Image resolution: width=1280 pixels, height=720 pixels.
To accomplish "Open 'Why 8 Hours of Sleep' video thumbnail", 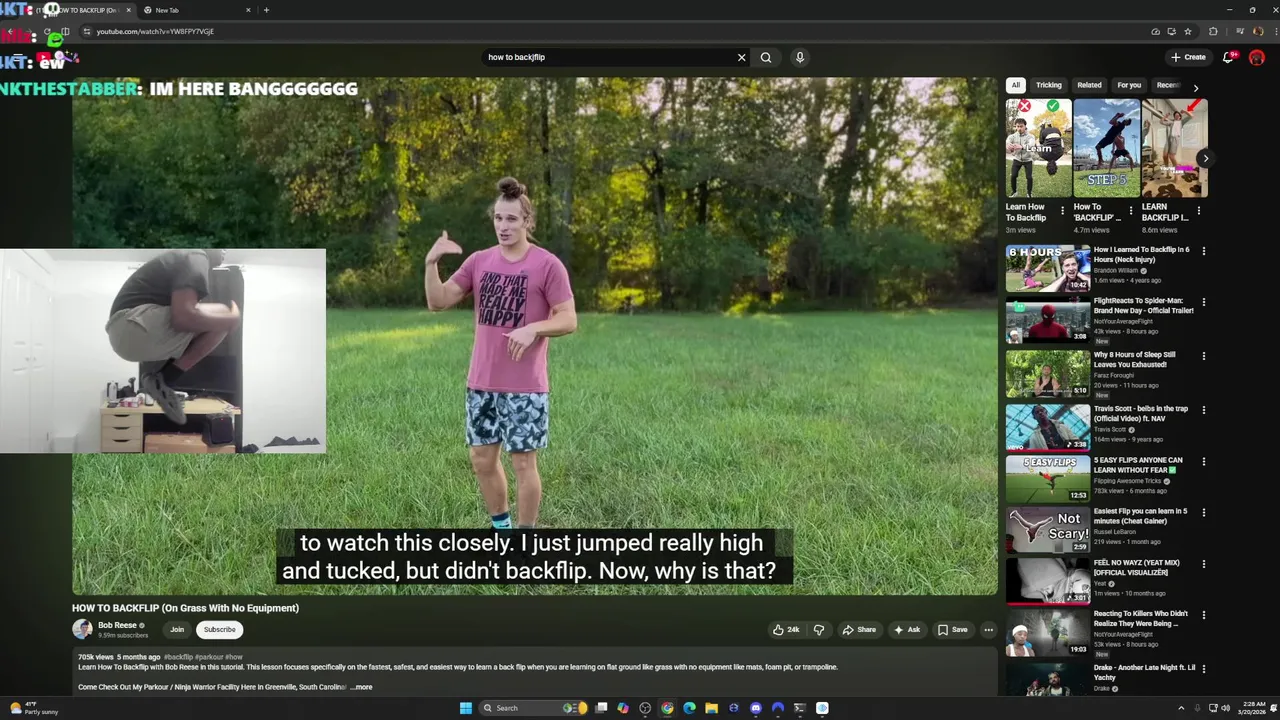I will [1048, 373].
